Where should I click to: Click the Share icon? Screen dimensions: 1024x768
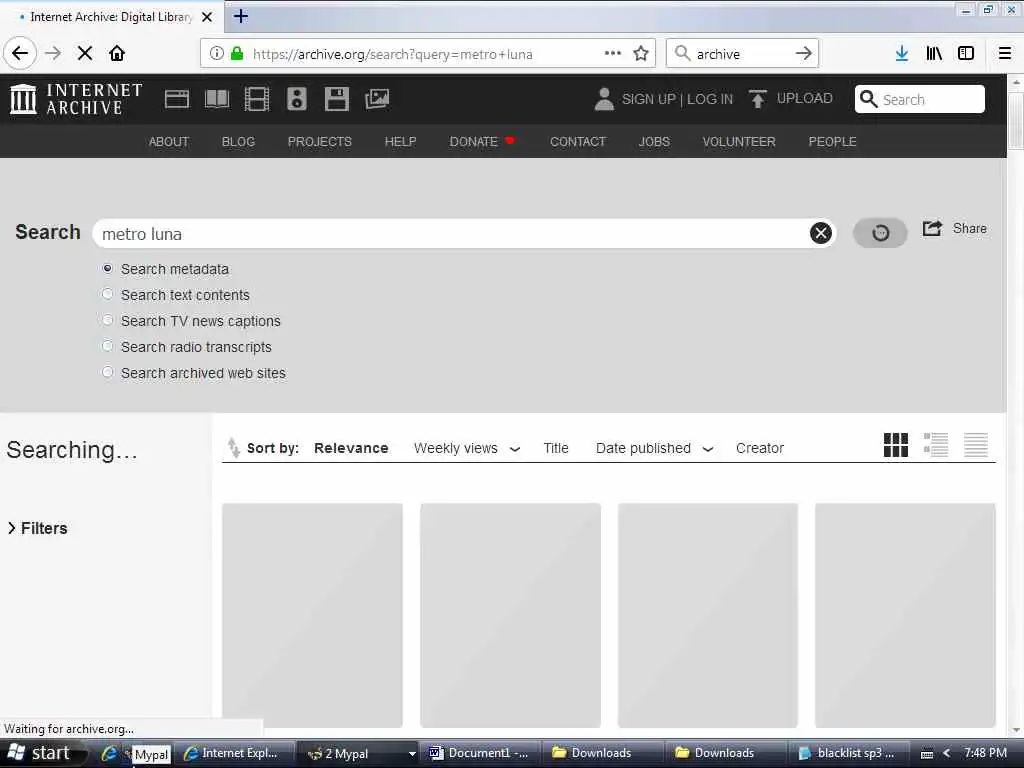pyautogui.click(x=932, y=229)
